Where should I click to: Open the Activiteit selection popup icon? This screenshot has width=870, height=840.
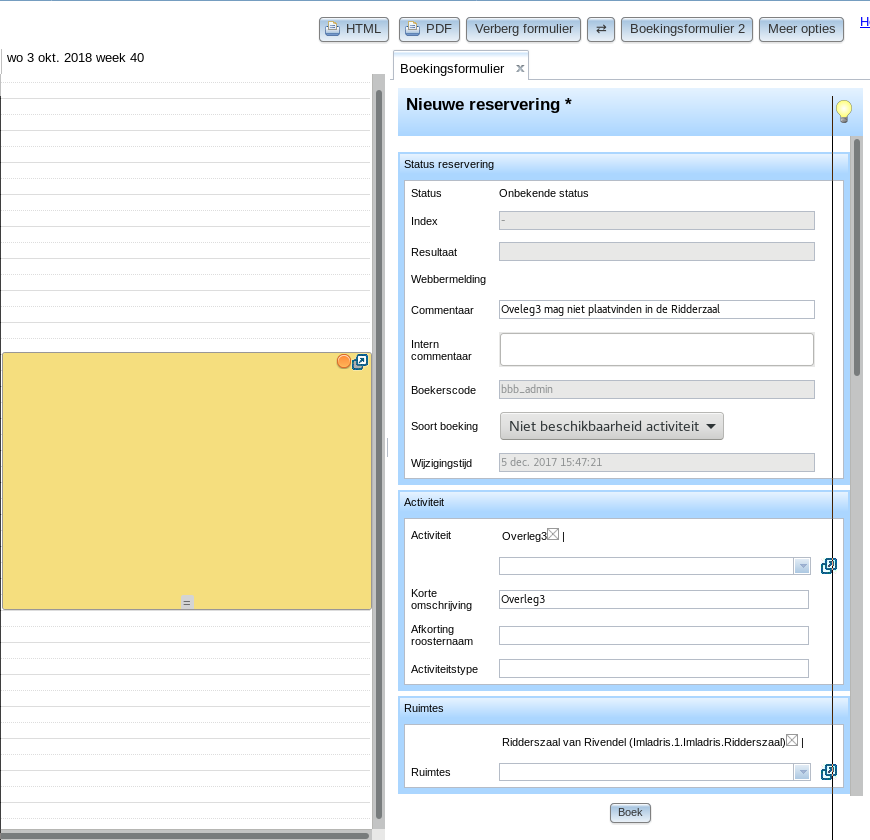(828, 566)
